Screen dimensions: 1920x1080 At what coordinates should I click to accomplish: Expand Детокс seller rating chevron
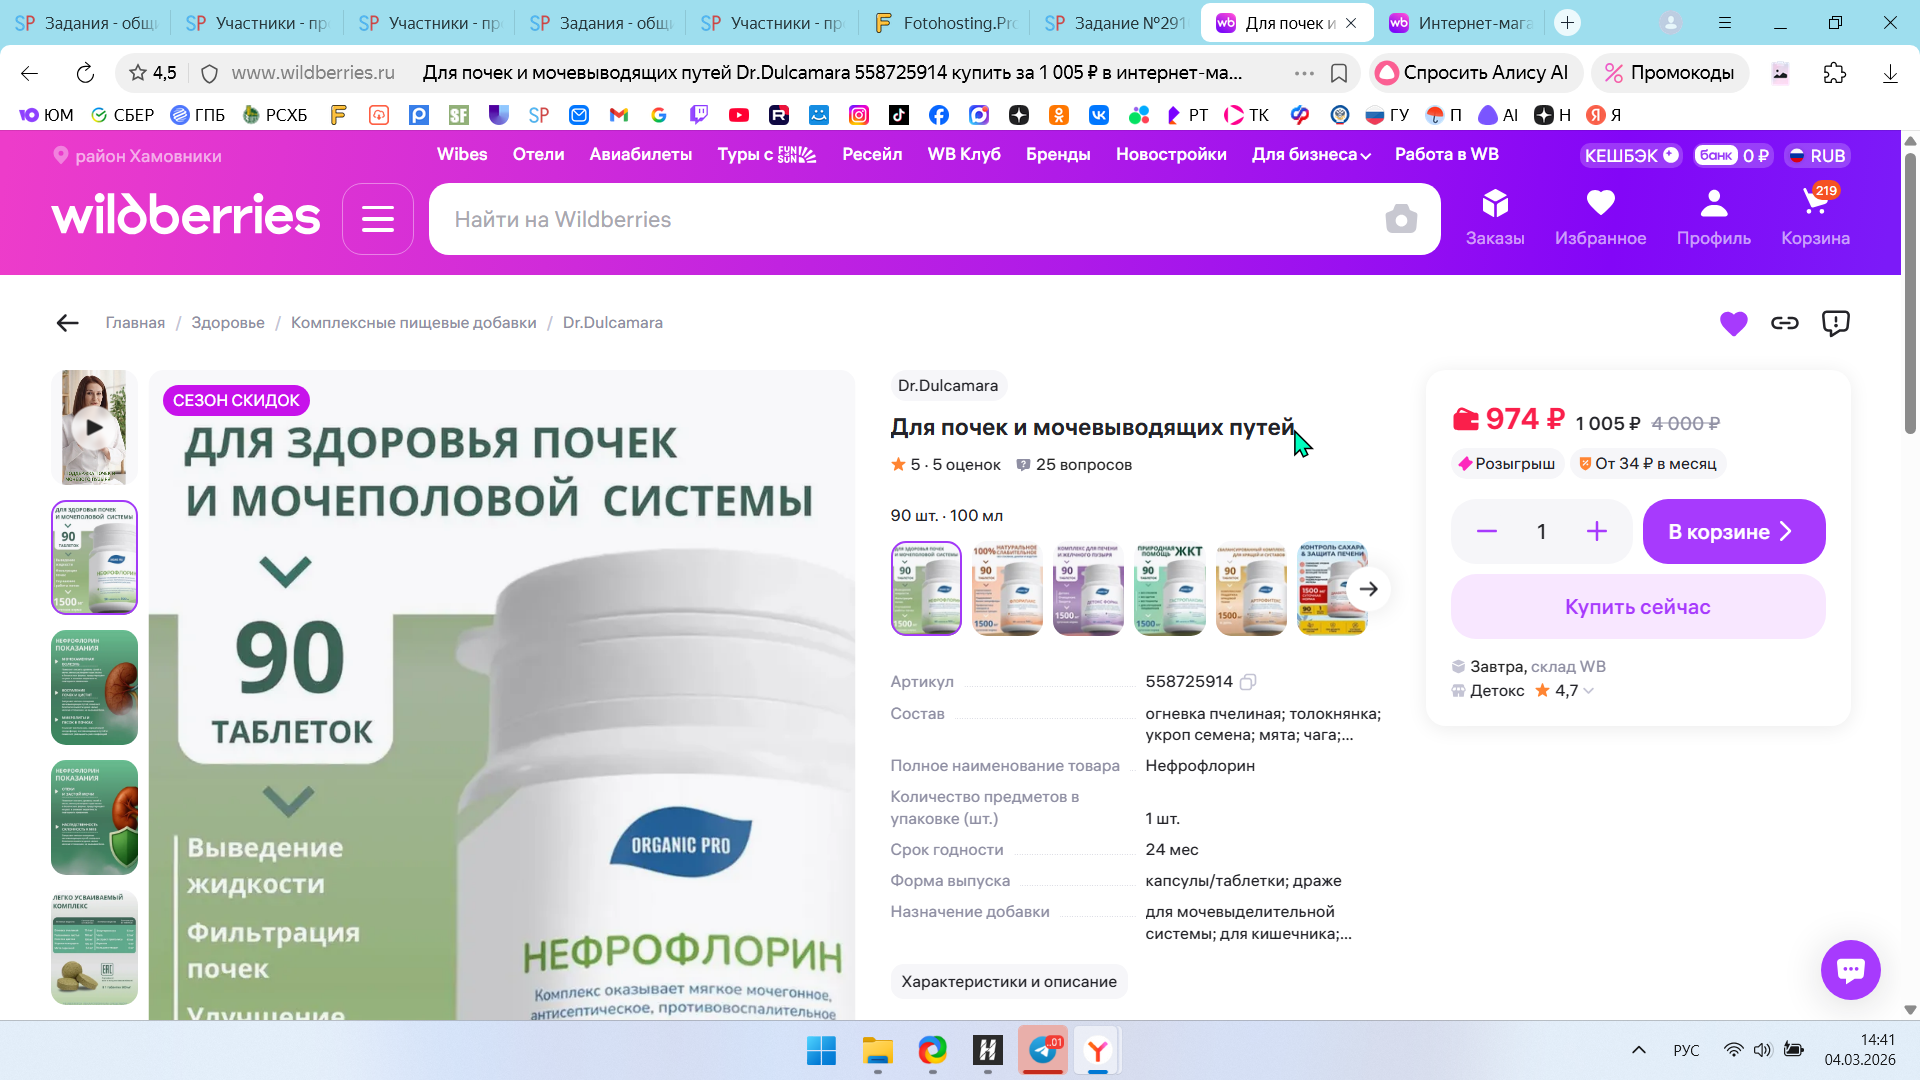1589,691
